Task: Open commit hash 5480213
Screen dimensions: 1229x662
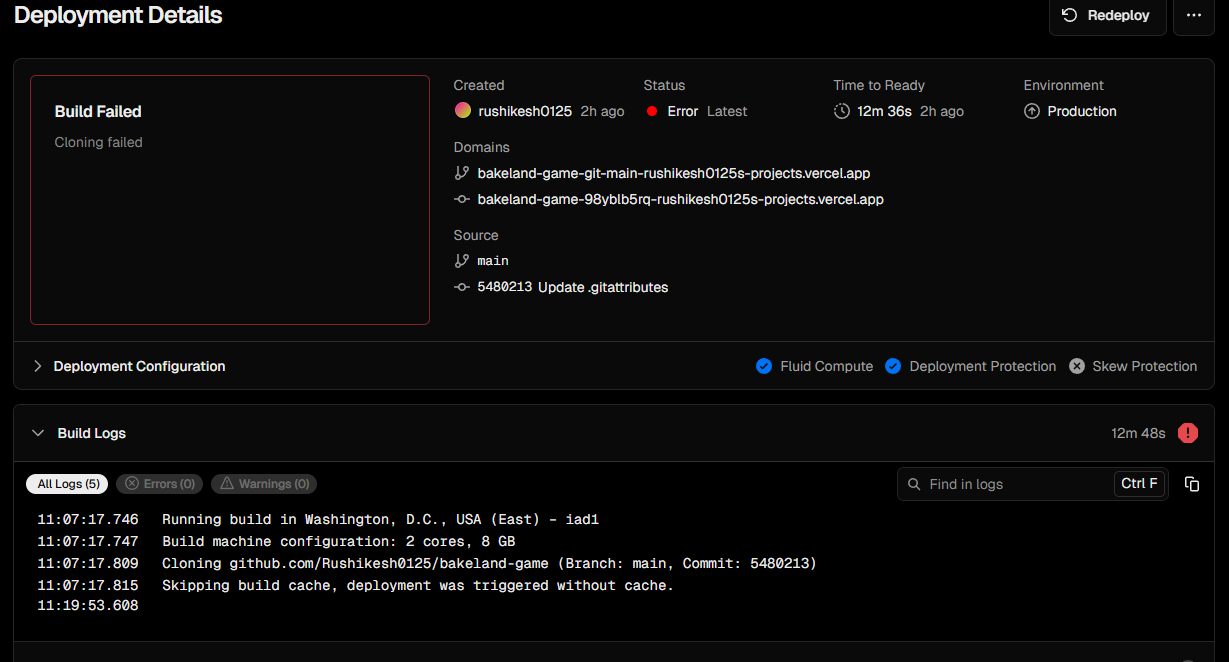Action: [505, 287]
